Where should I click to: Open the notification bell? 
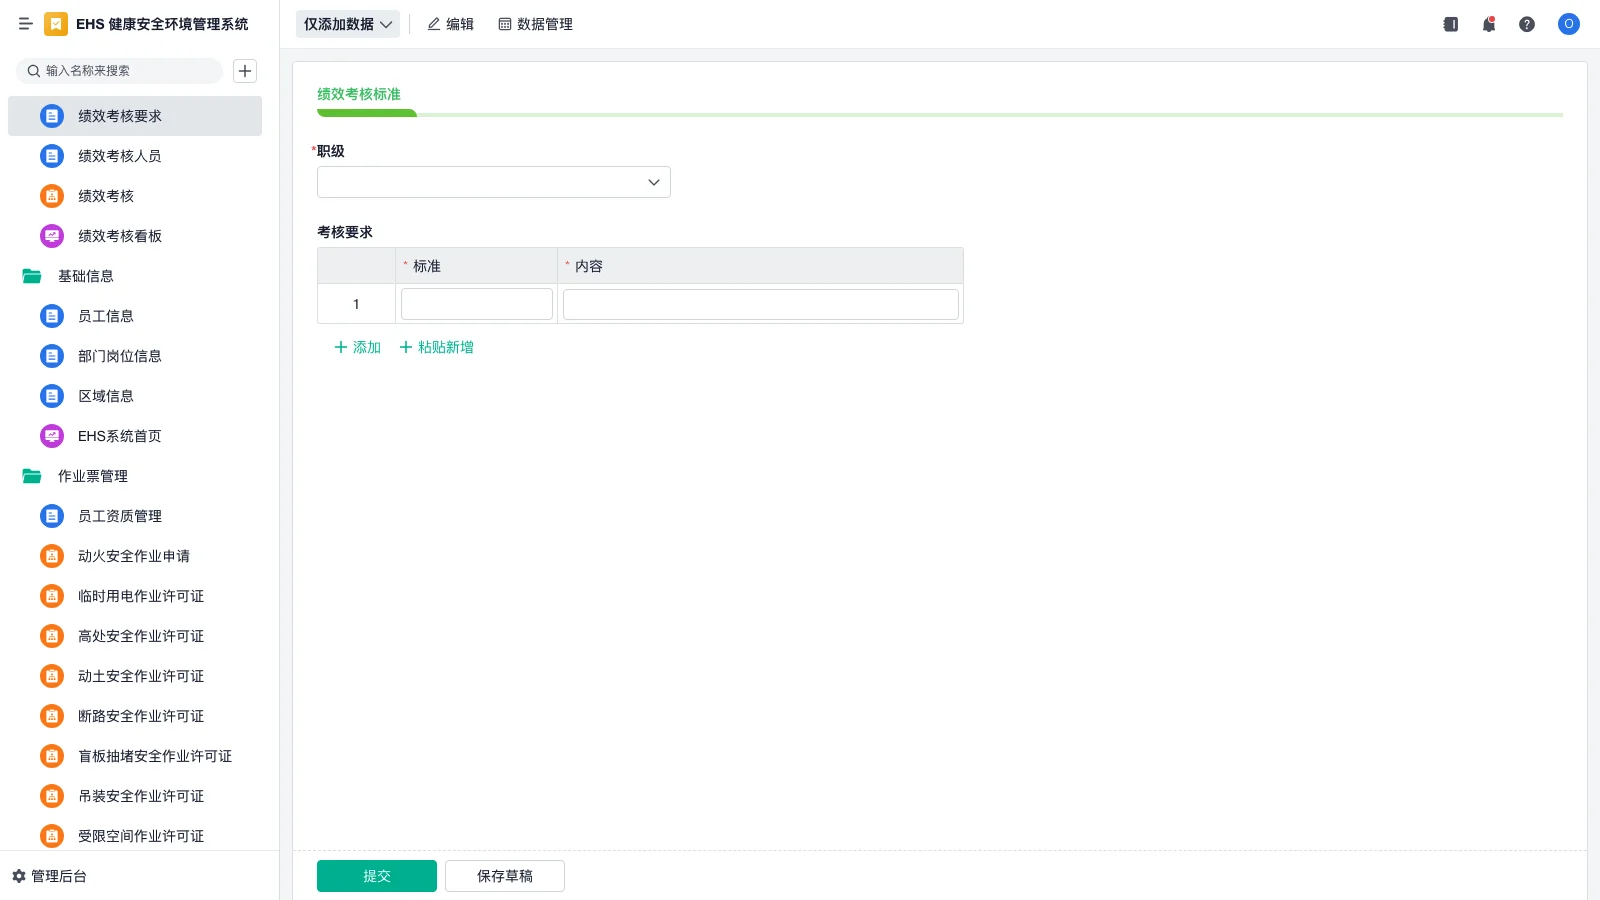[1489, 24]
